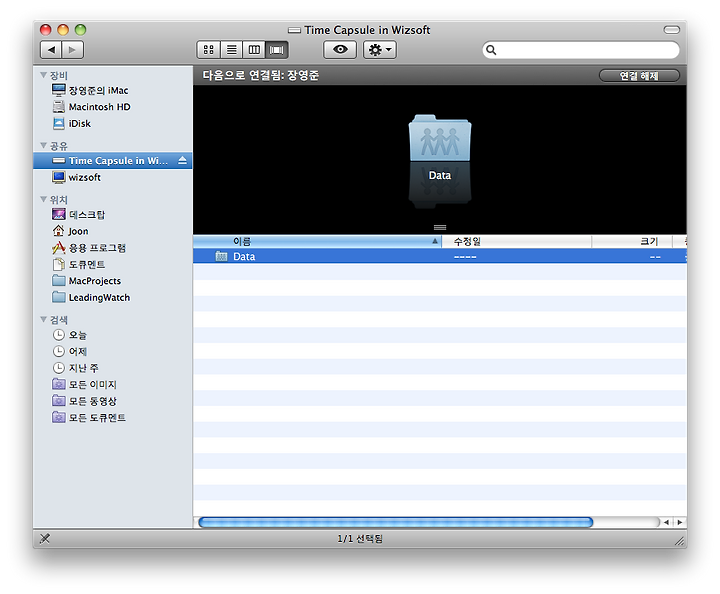Sort by 수정일 column header
The image size is (720, 594).
[517, 241]
